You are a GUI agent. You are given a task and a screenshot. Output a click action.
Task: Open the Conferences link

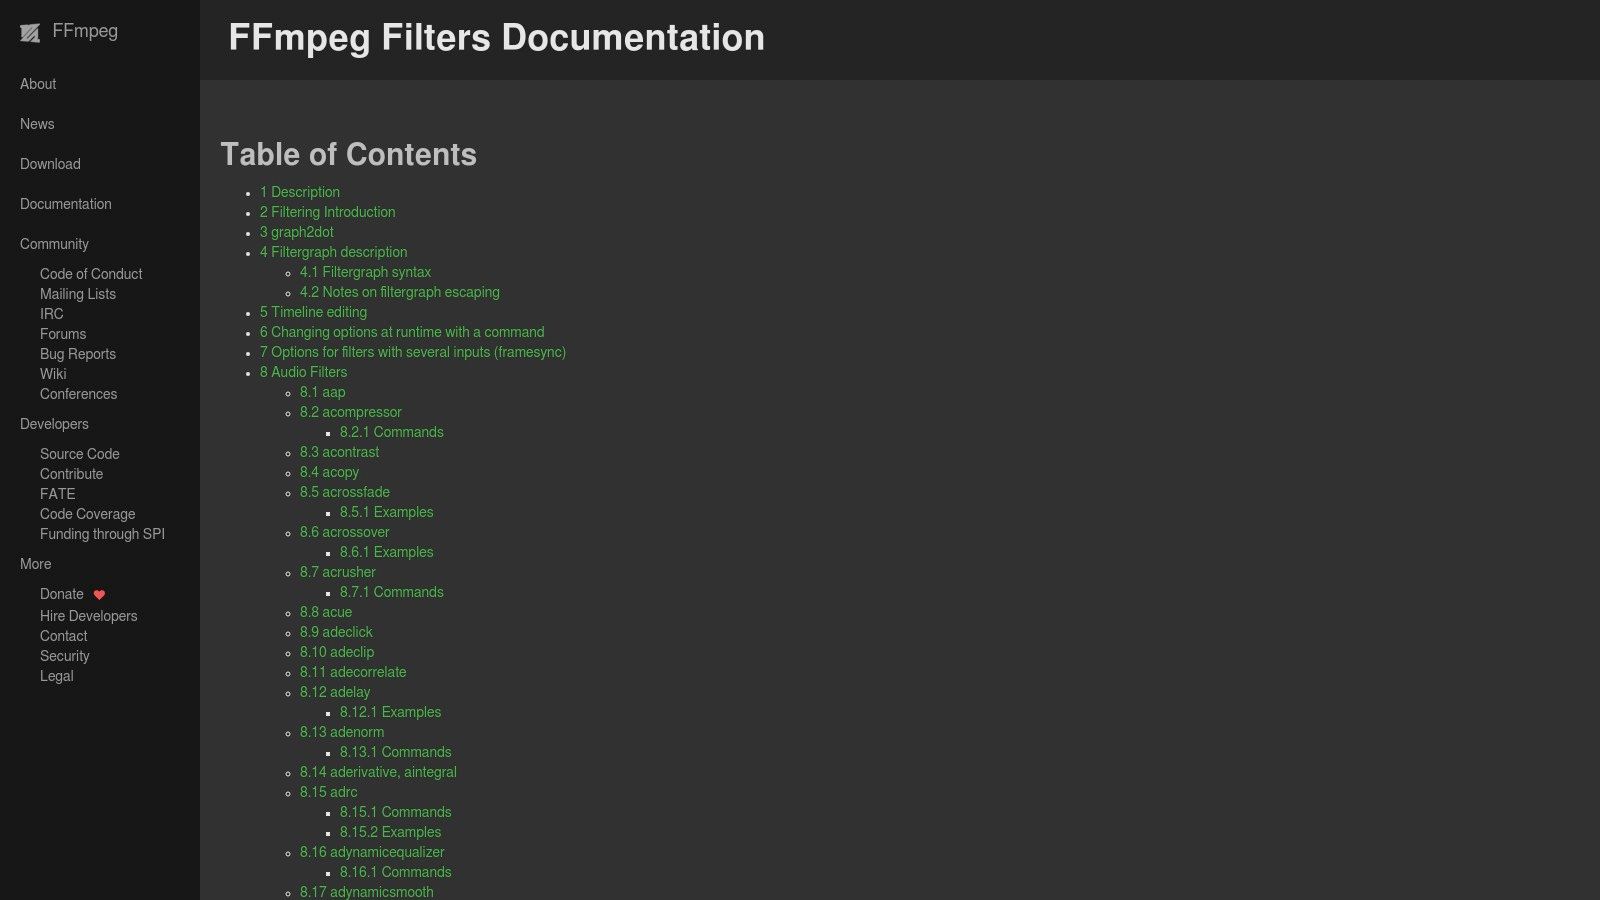coord(78,394)
